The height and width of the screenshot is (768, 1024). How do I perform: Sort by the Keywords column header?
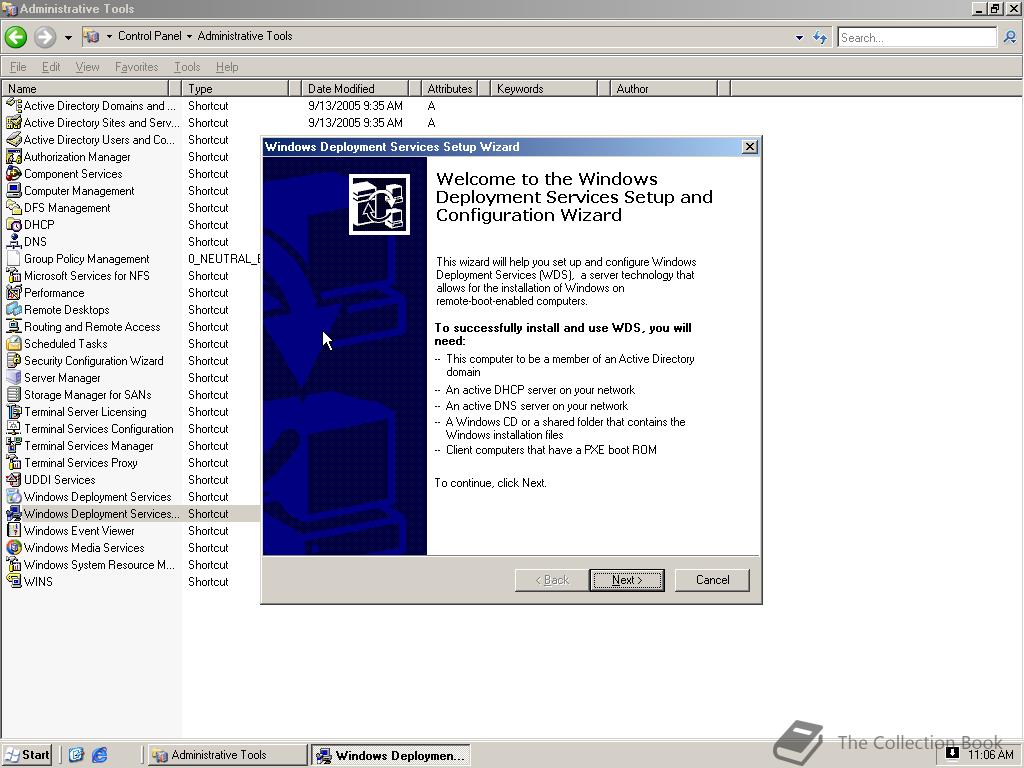(x=544, y=88)
